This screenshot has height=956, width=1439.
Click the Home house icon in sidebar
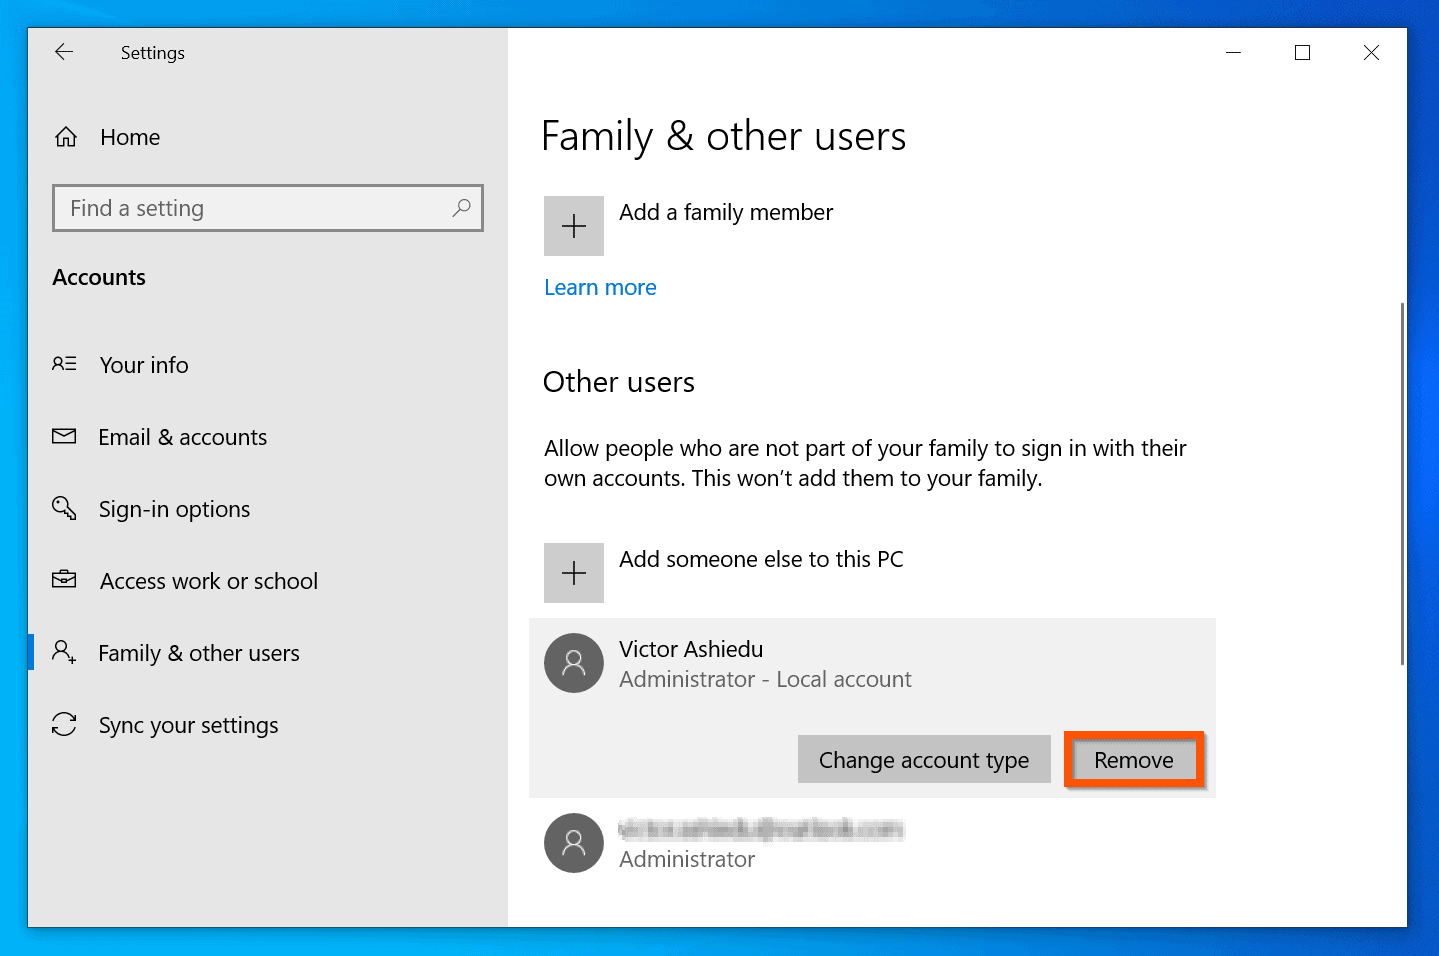tap(65, 136)
